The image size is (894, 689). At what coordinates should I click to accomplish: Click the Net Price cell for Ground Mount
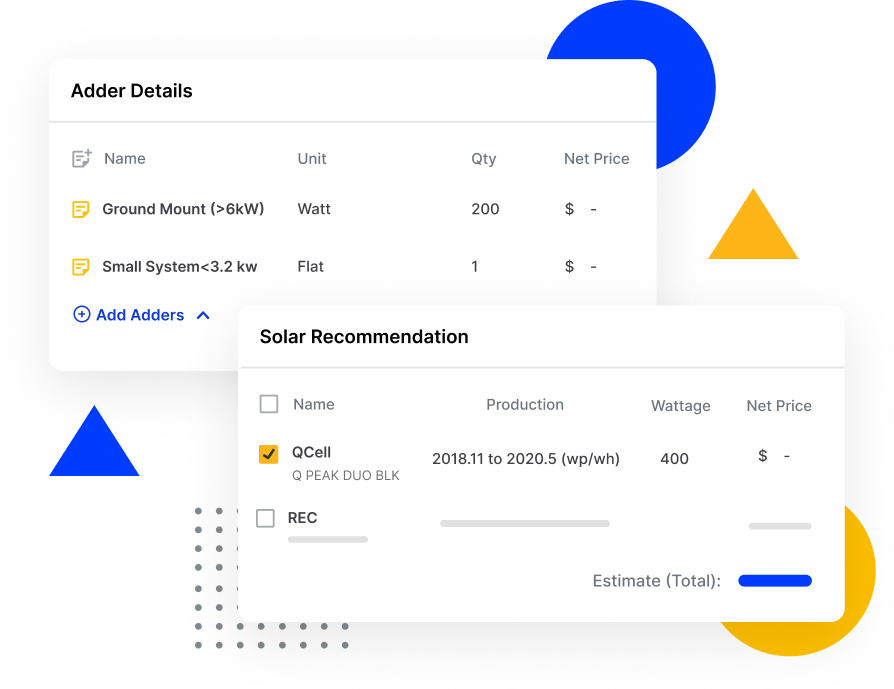(580, 209)
